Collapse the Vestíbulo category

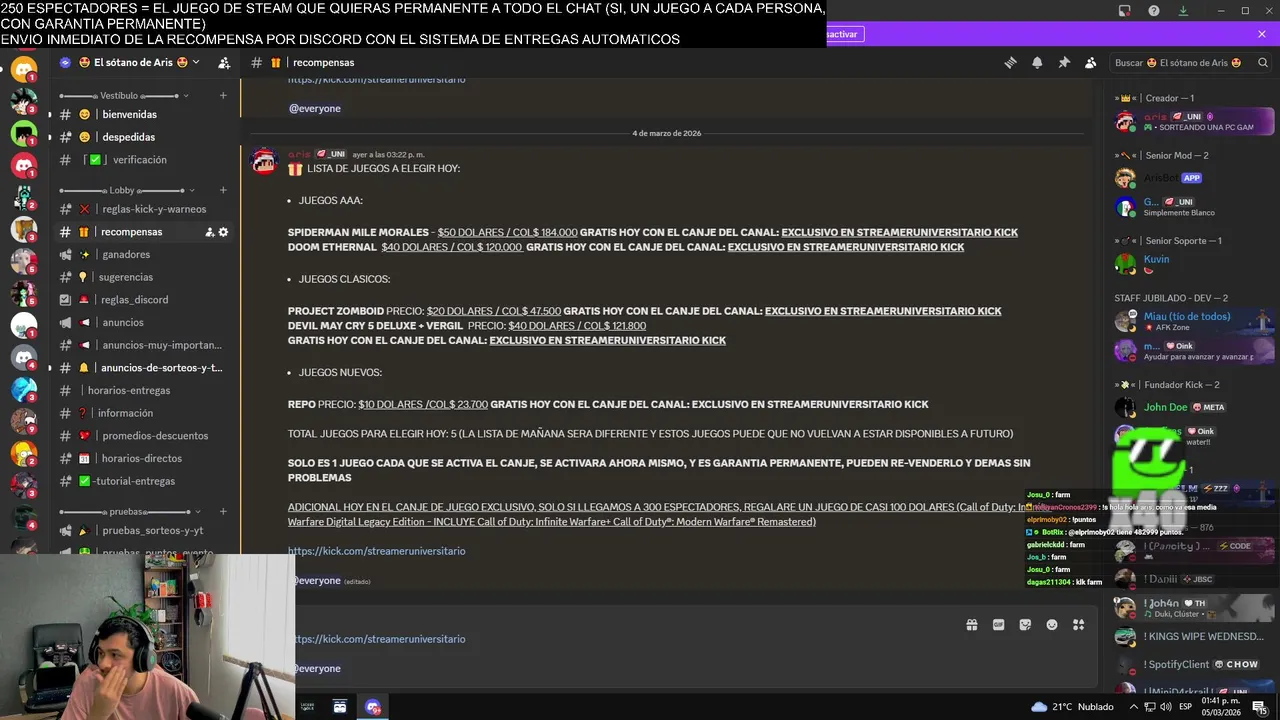pos(124,96)
